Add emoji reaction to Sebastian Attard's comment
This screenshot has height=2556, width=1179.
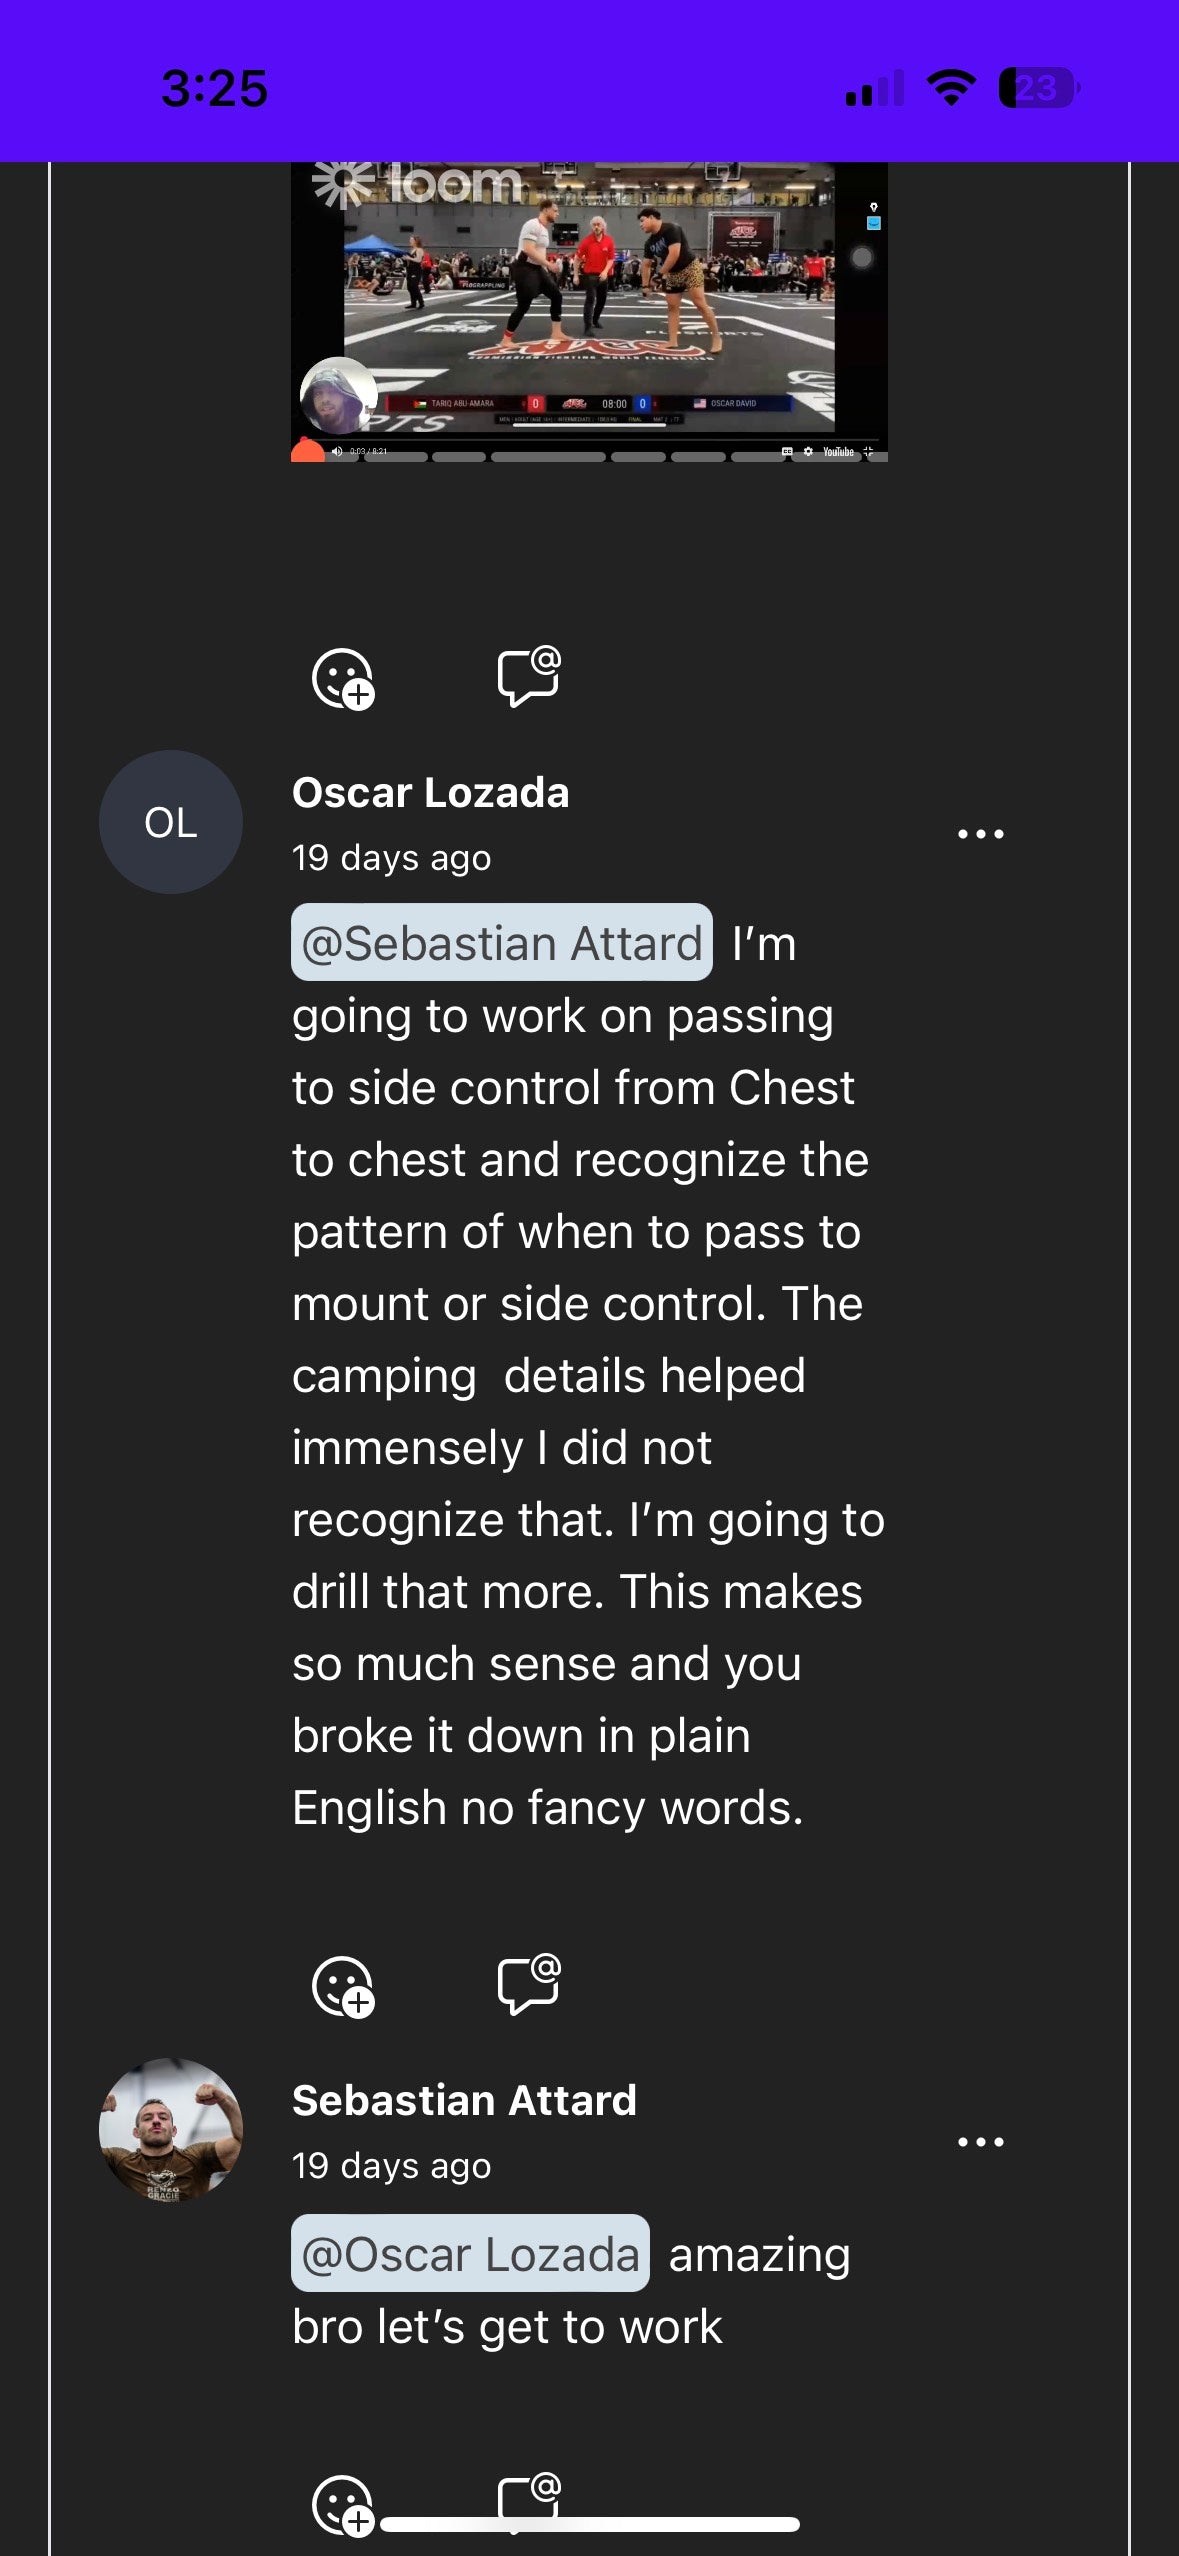[343, 2506]
